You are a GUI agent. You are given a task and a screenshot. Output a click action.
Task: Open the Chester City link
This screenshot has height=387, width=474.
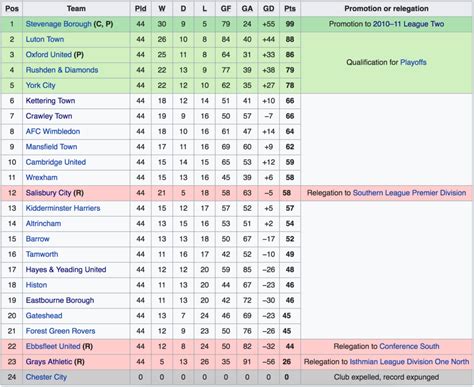click(x=46, y=377)
